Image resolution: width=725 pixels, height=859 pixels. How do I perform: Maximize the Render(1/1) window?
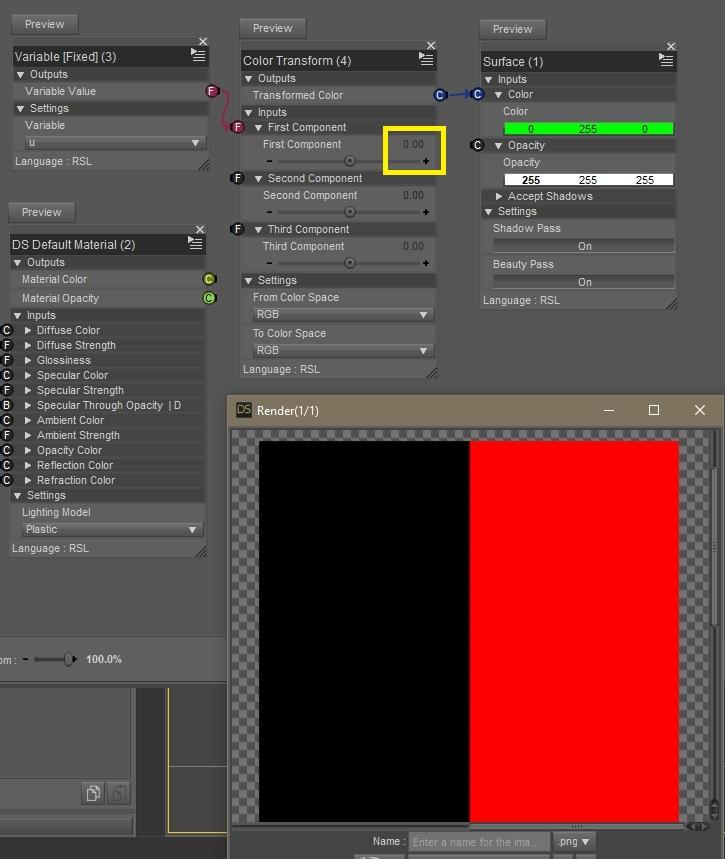(654, 410)
